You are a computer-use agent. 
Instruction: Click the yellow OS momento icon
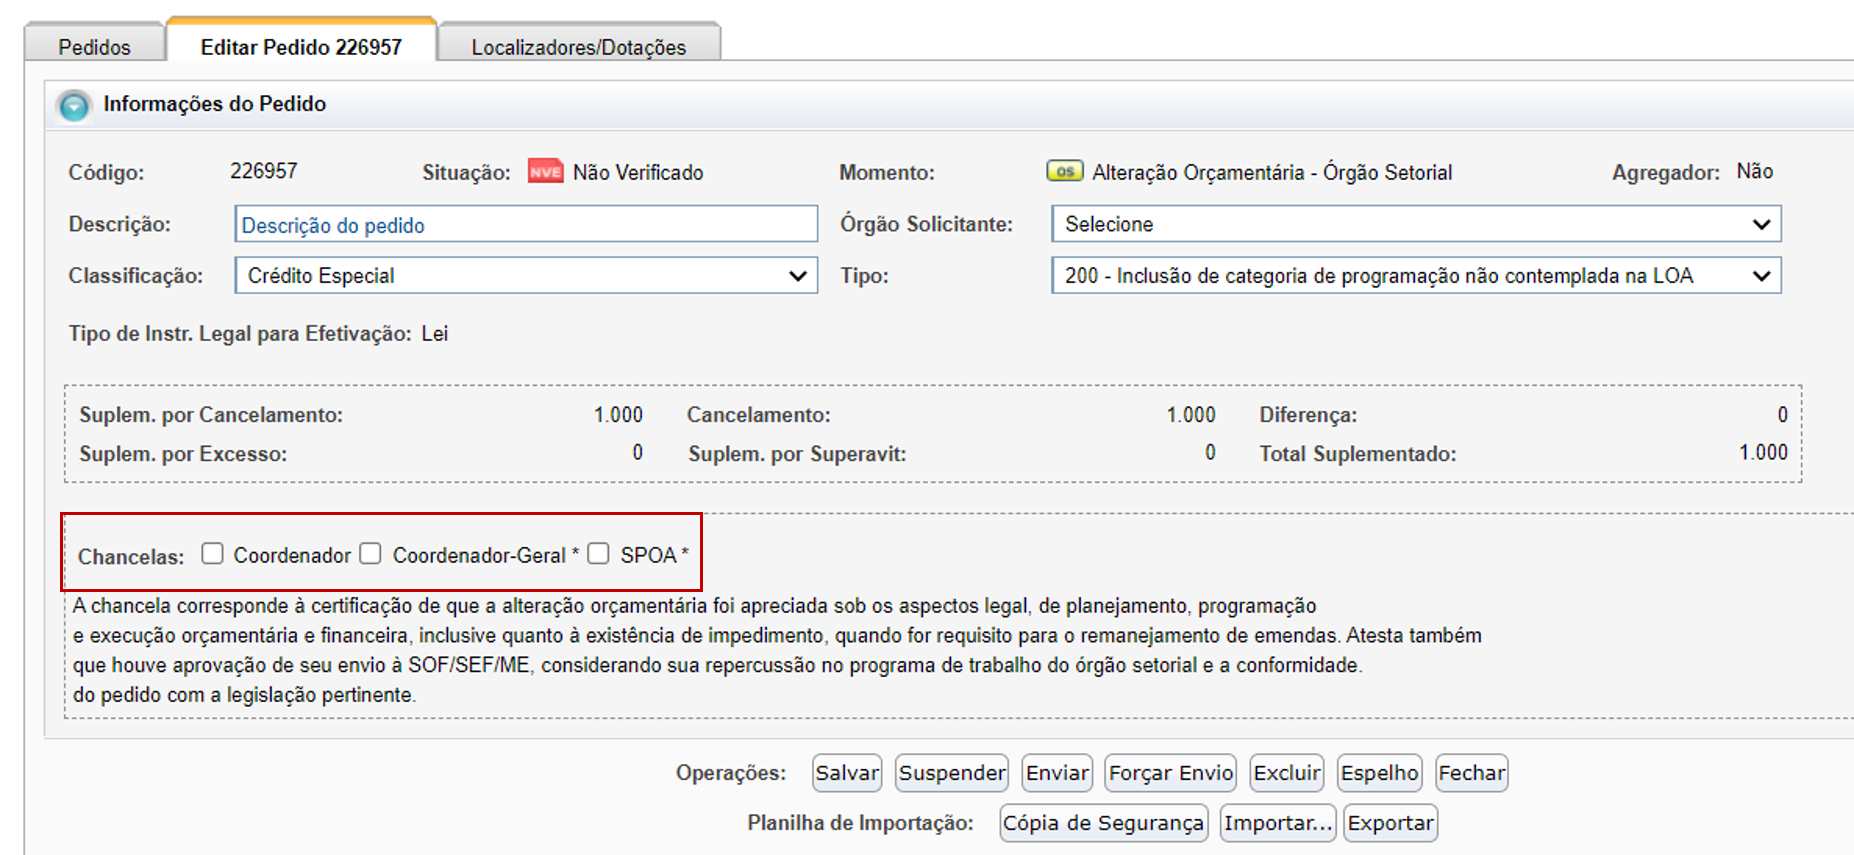click(x=1065, y=171)
